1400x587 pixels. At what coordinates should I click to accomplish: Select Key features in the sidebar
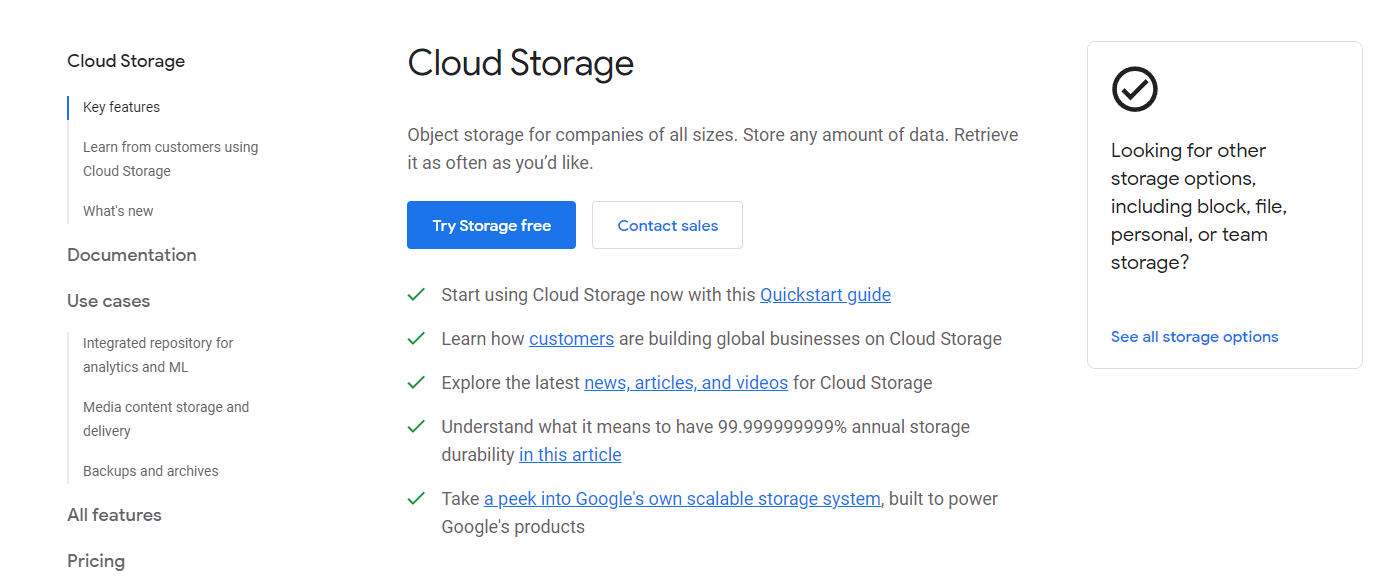[x=121, y=107]
